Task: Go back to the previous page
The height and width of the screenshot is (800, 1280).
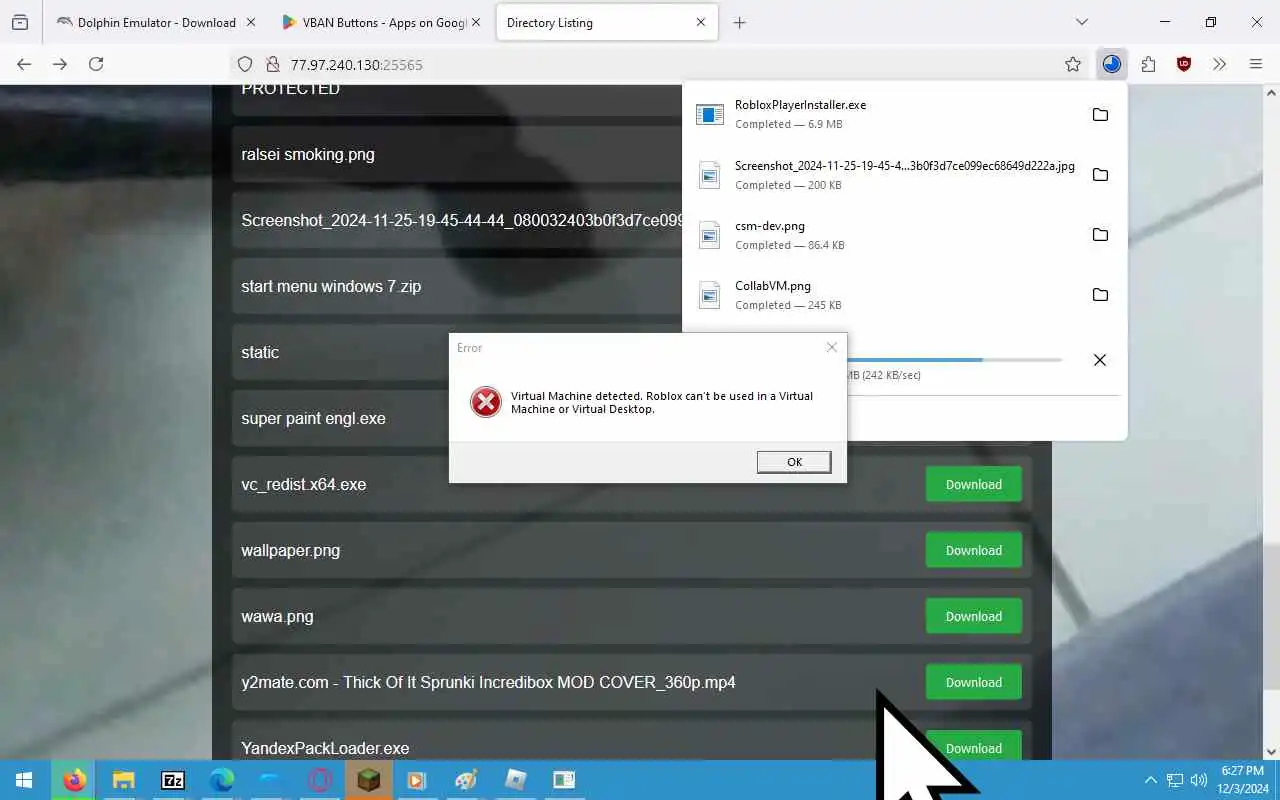Action: click(x=24, y=64)
